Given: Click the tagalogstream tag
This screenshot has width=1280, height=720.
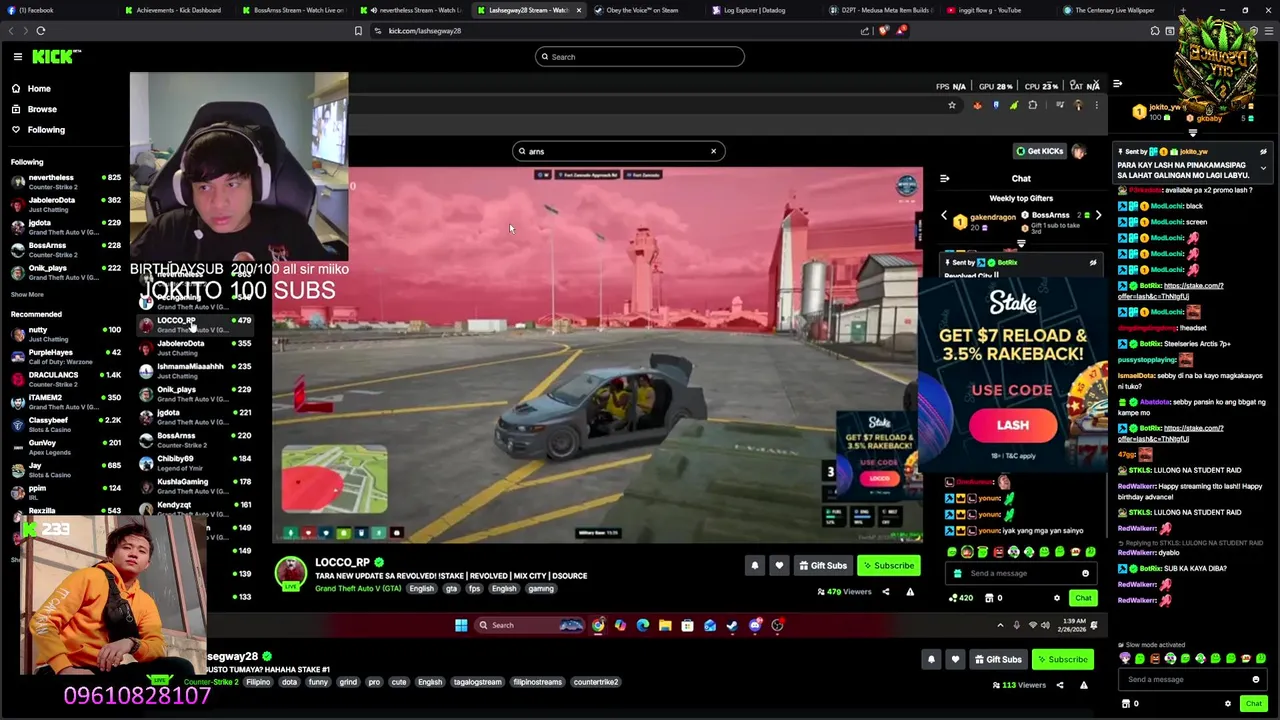Looking at the screenshot, I should coord(477,682).
